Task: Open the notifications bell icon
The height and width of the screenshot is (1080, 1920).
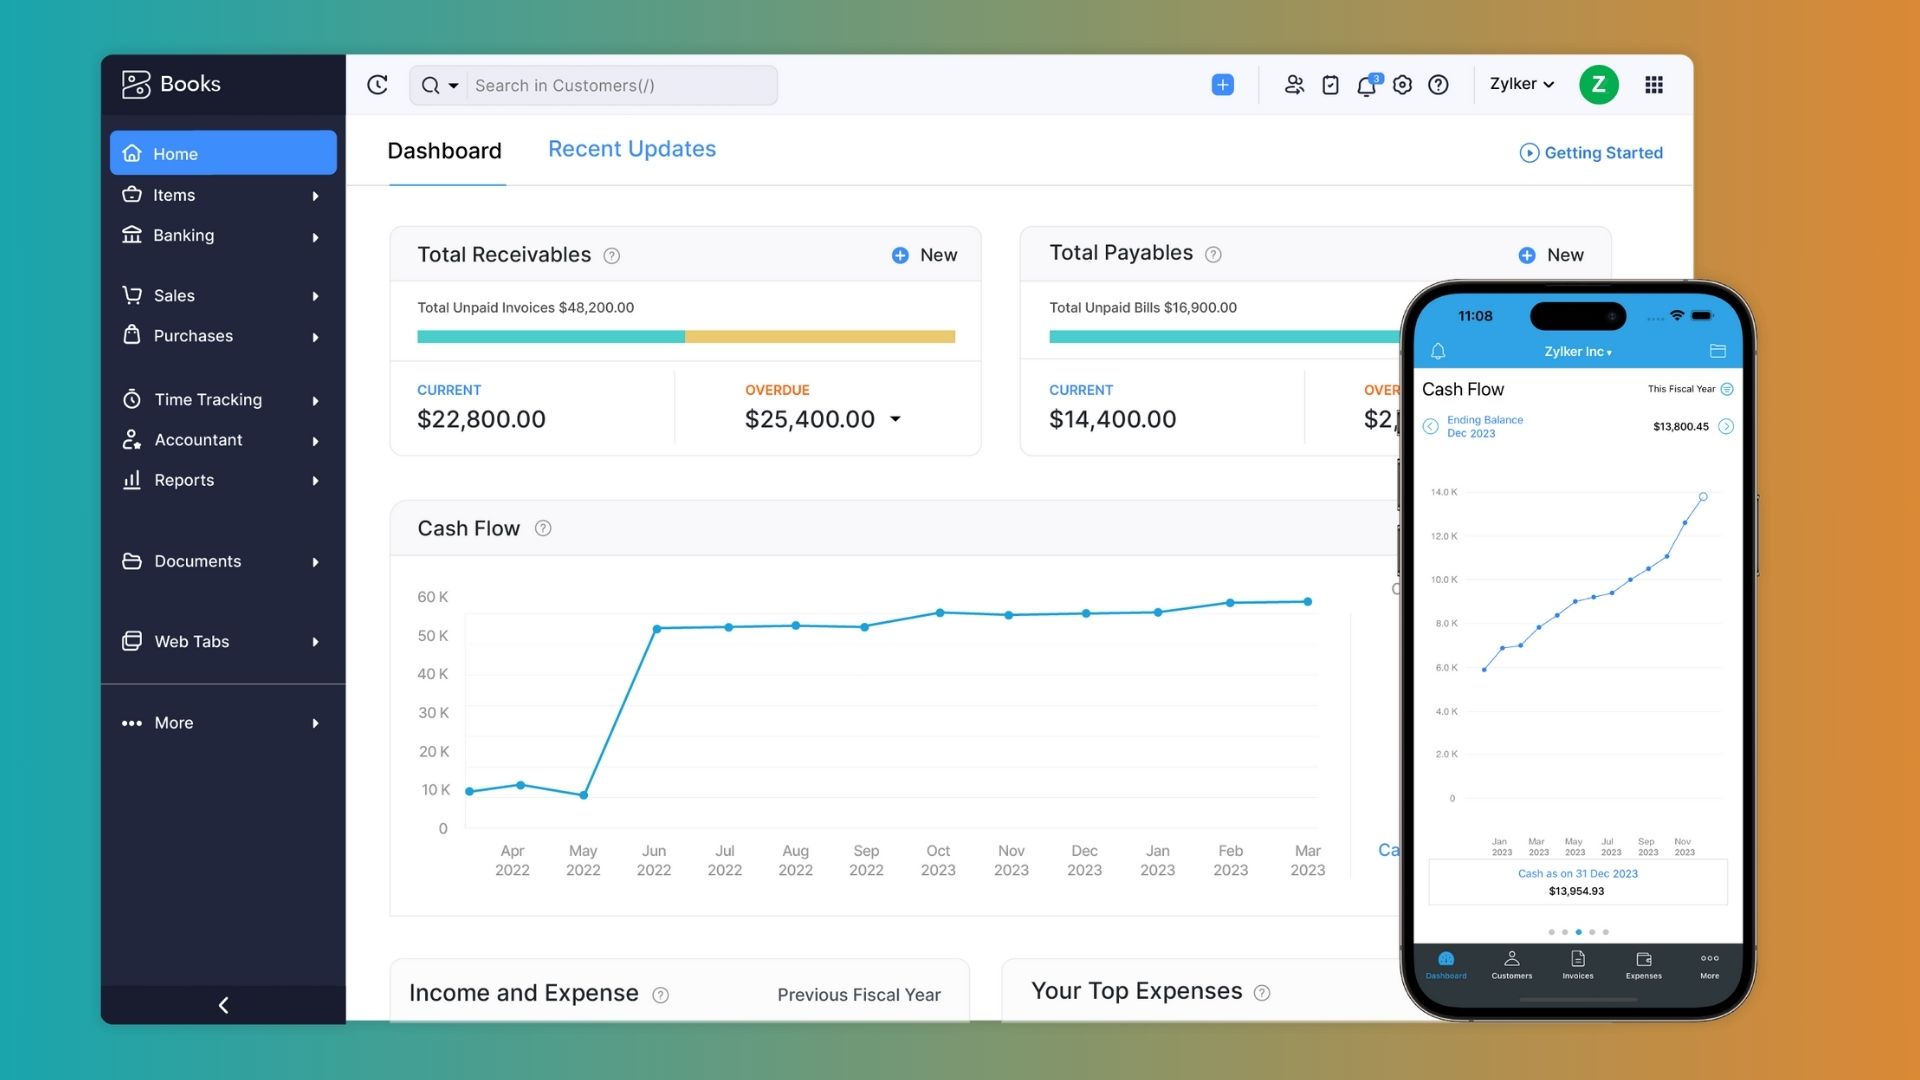Action: point(1366,86)
